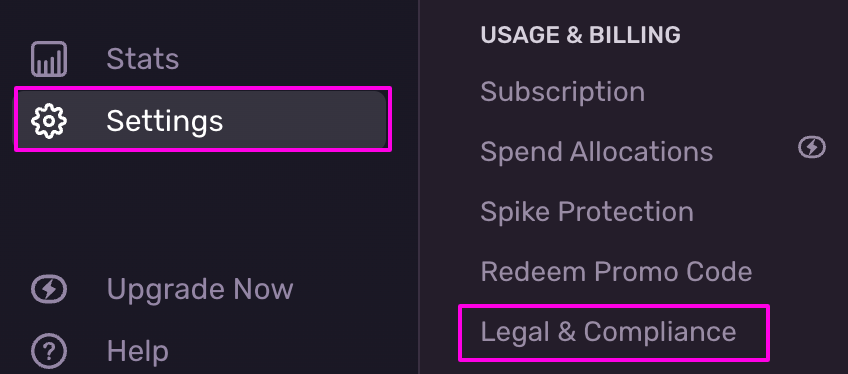This screenshot has width=848, height=374.
Task: Go to Spend Allocations
Action: (x=597, y=152)
